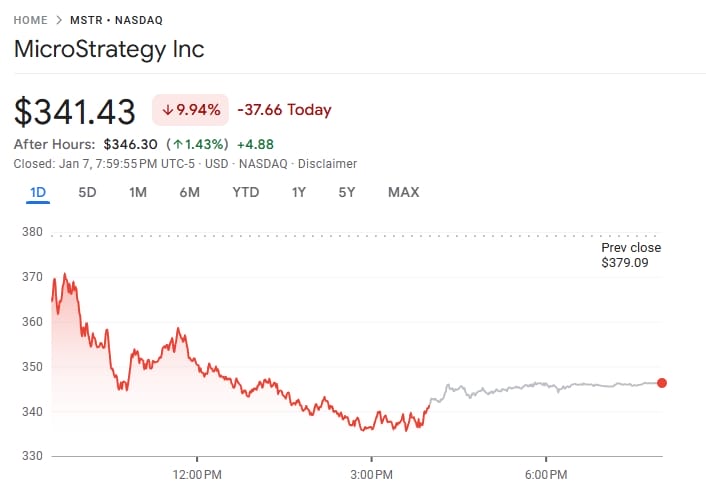Click the 6:00PM time axis label
The height and width of the screenshot is (494, 706).
[547, 473]
